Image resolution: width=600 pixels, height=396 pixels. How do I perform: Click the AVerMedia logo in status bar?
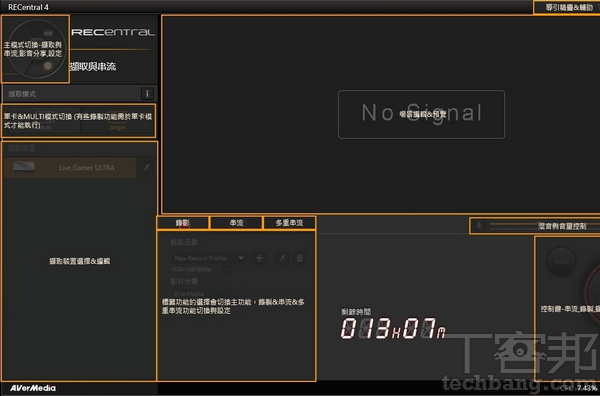point(33,388)
